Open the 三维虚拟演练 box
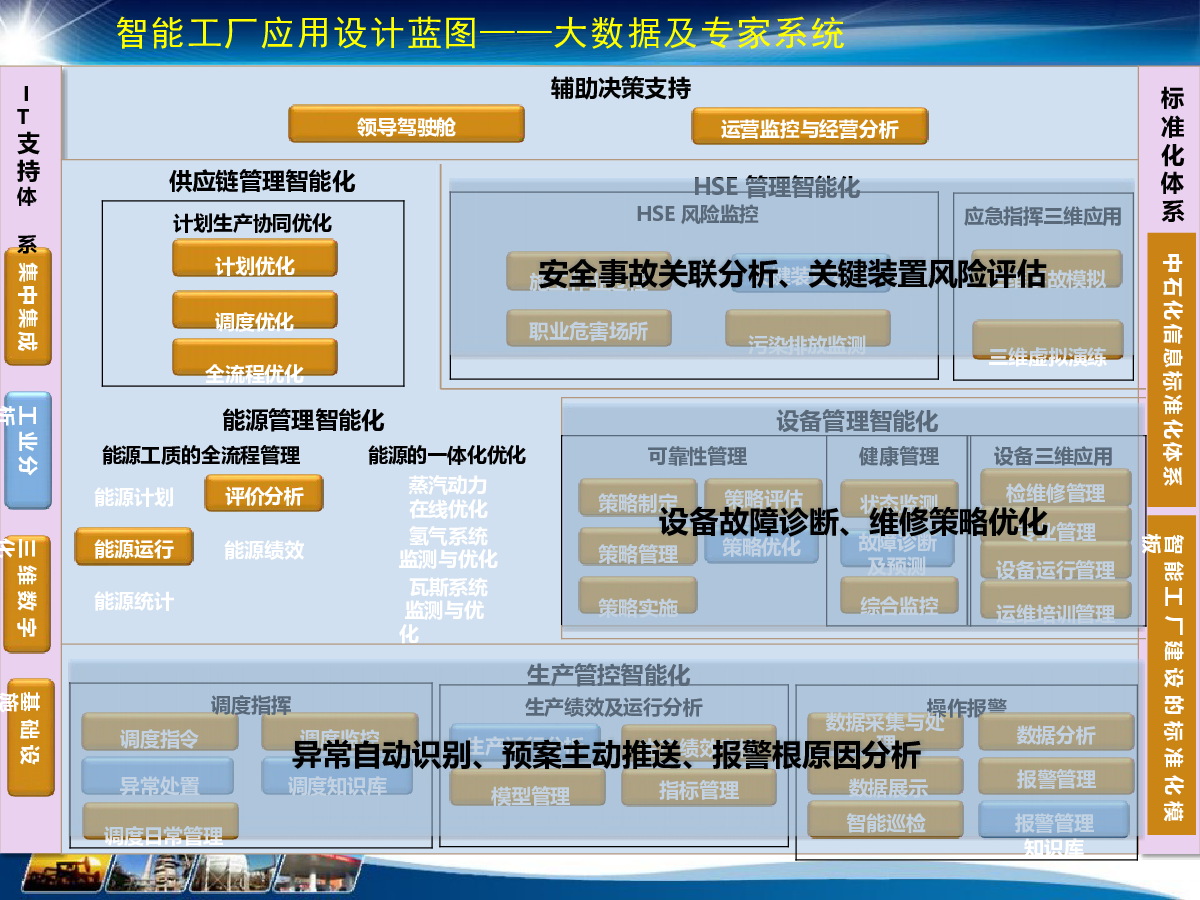Image resolution: width=1200 pixels, height=900 pixels. coord(1048,340)
